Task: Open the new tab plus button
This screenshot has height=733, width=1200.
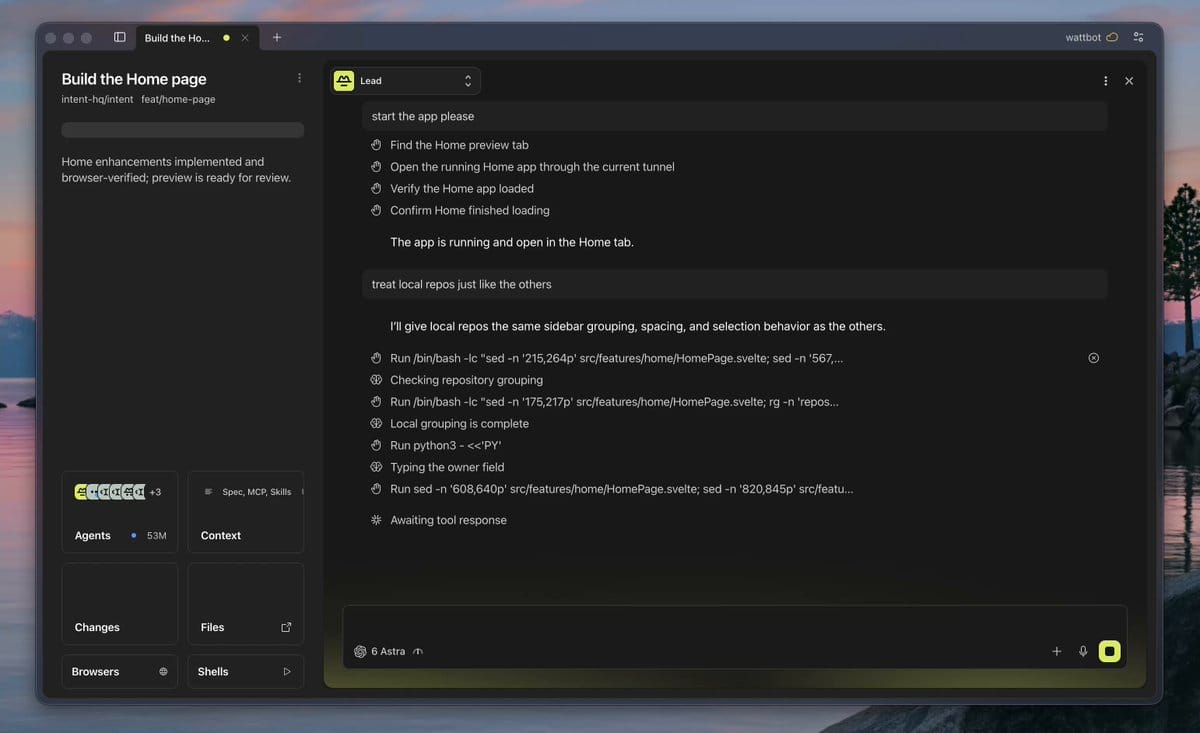Action: click(277, 37)
